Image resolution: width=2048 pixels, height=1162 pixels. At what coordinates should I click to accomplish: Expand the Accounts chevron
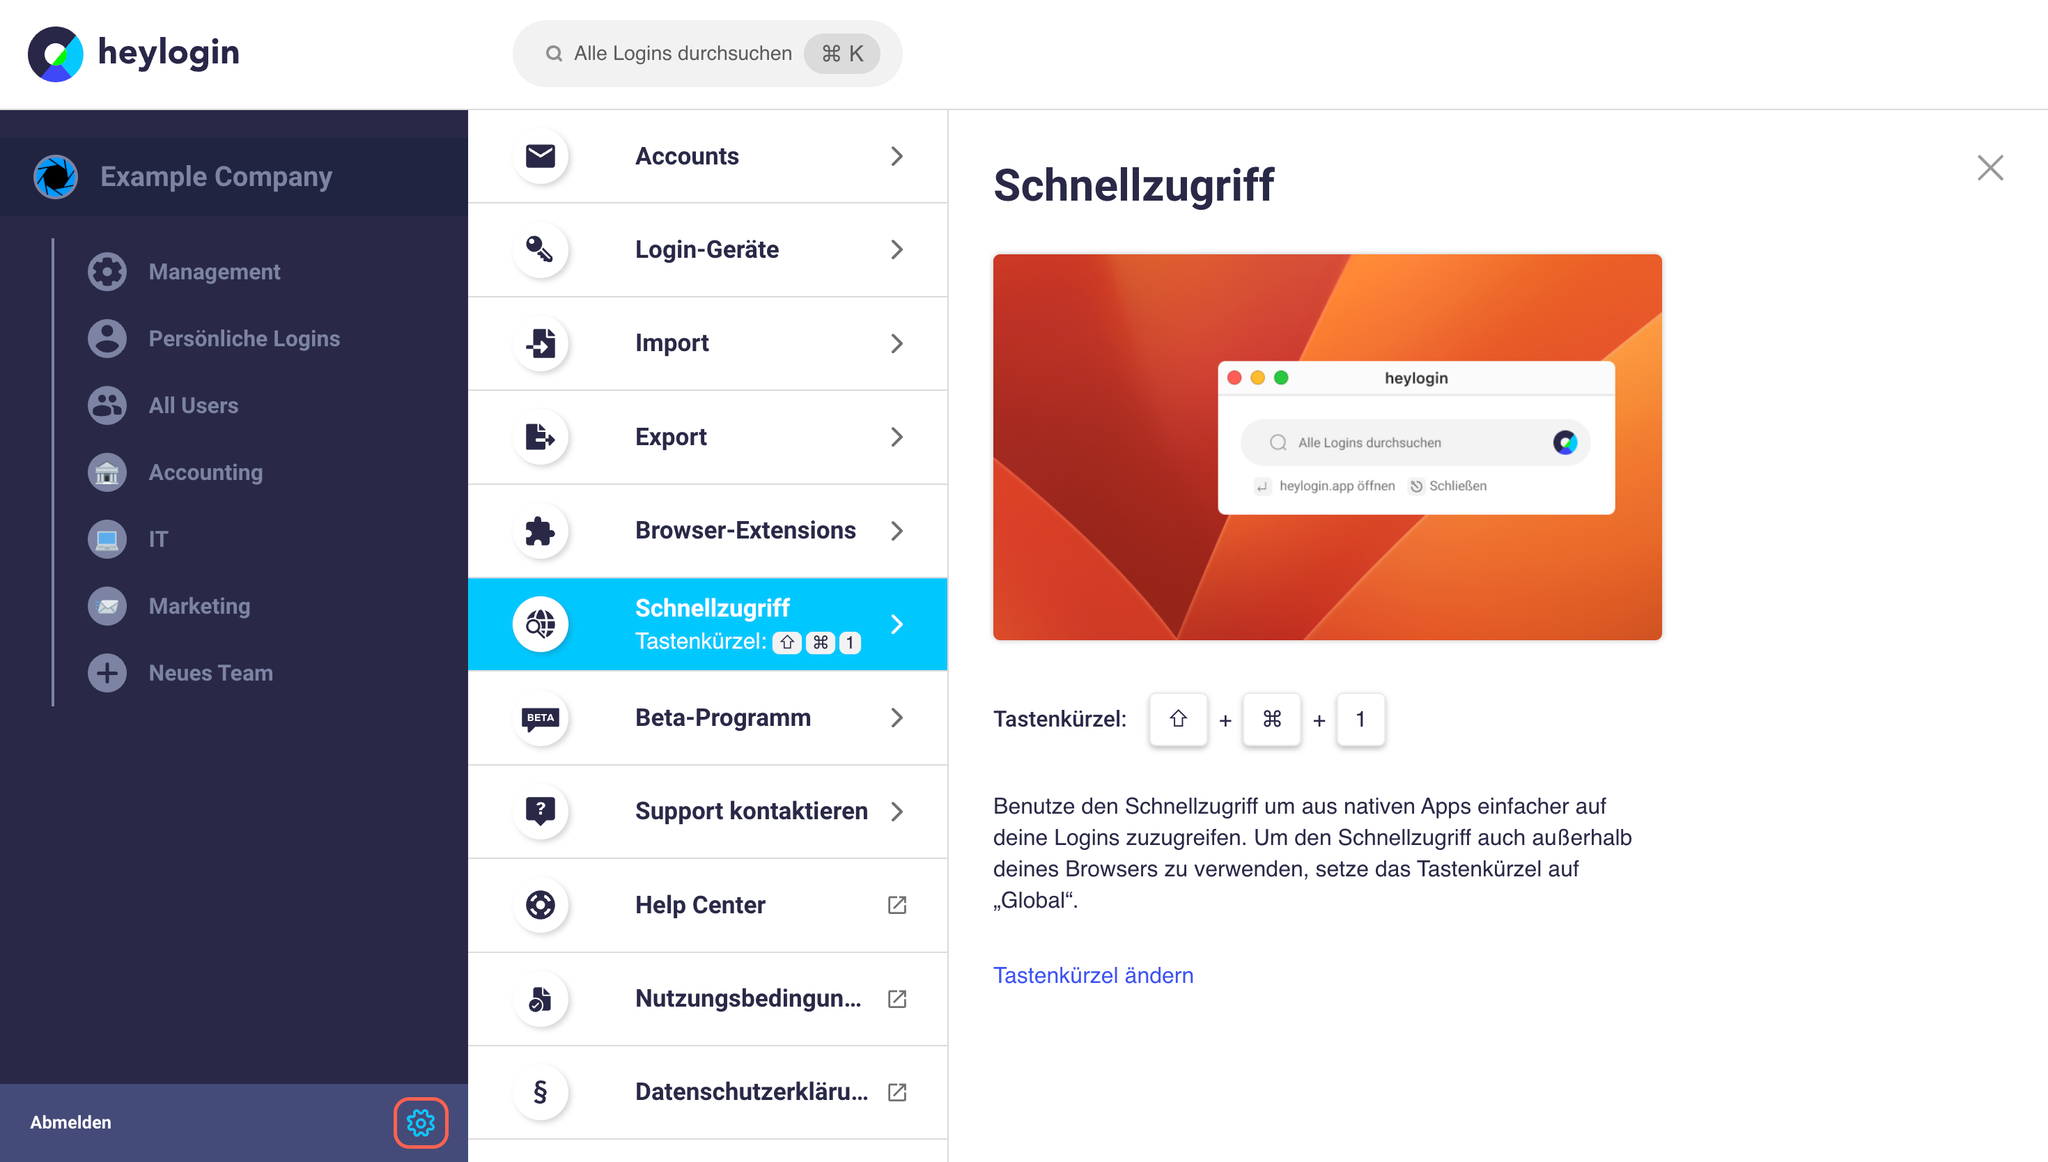click(897, 156)
